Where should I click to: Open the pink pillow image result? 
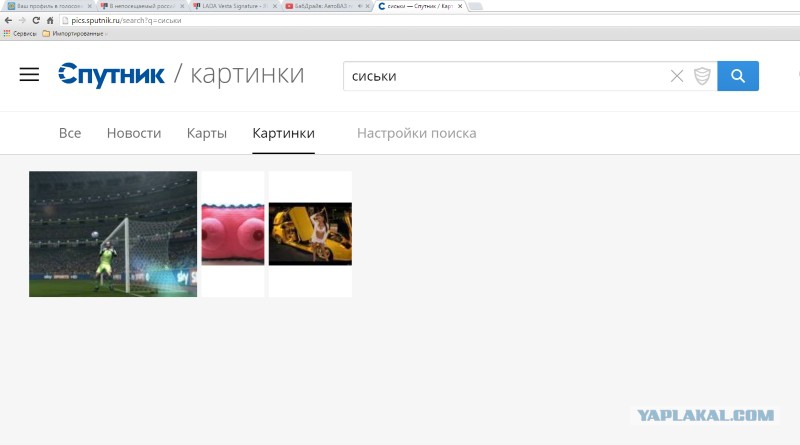coord(233,234)
